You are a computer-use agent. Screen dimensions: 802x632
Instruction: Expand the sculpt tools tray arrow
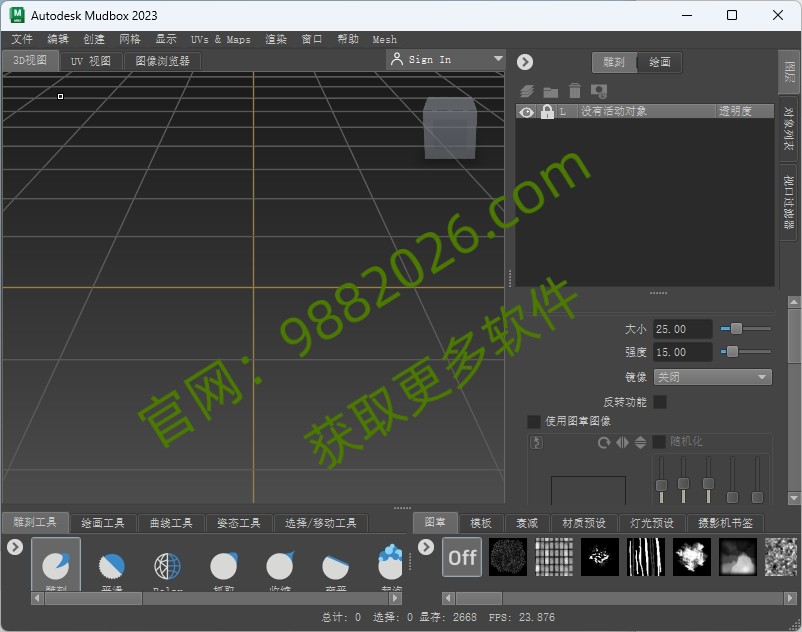click(x=15, y=547)
